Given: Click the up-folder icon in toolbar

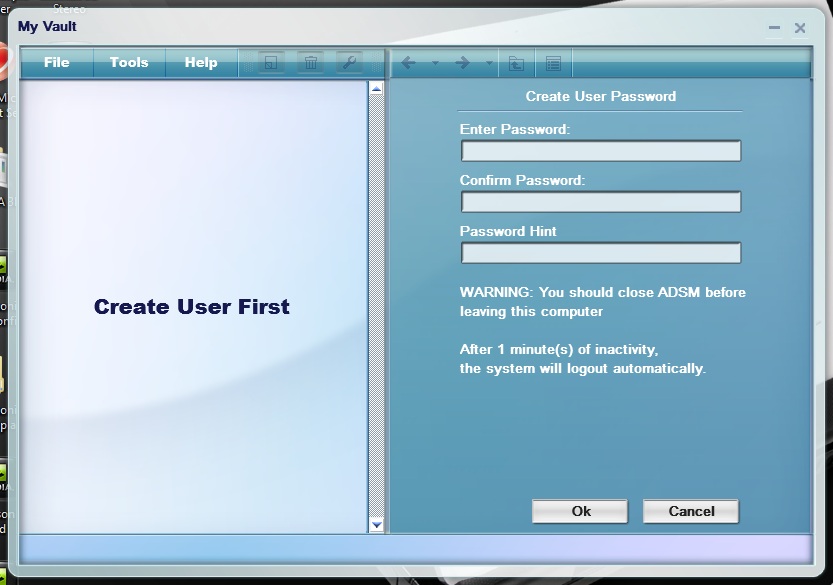Looking at the screenshot, I should [x=516, y=63].
